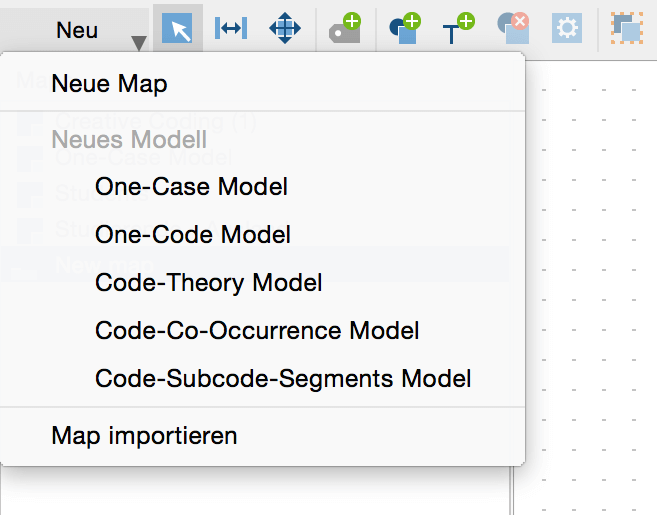
Task: Select One-Code Model menu entry
Action: coord(262,234)
